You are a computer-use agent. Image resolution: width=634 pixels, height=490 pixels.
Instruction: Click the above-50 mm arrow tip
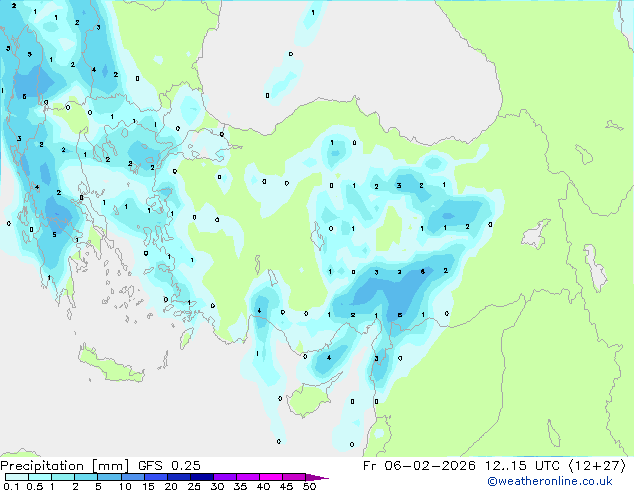coord(317,477)
